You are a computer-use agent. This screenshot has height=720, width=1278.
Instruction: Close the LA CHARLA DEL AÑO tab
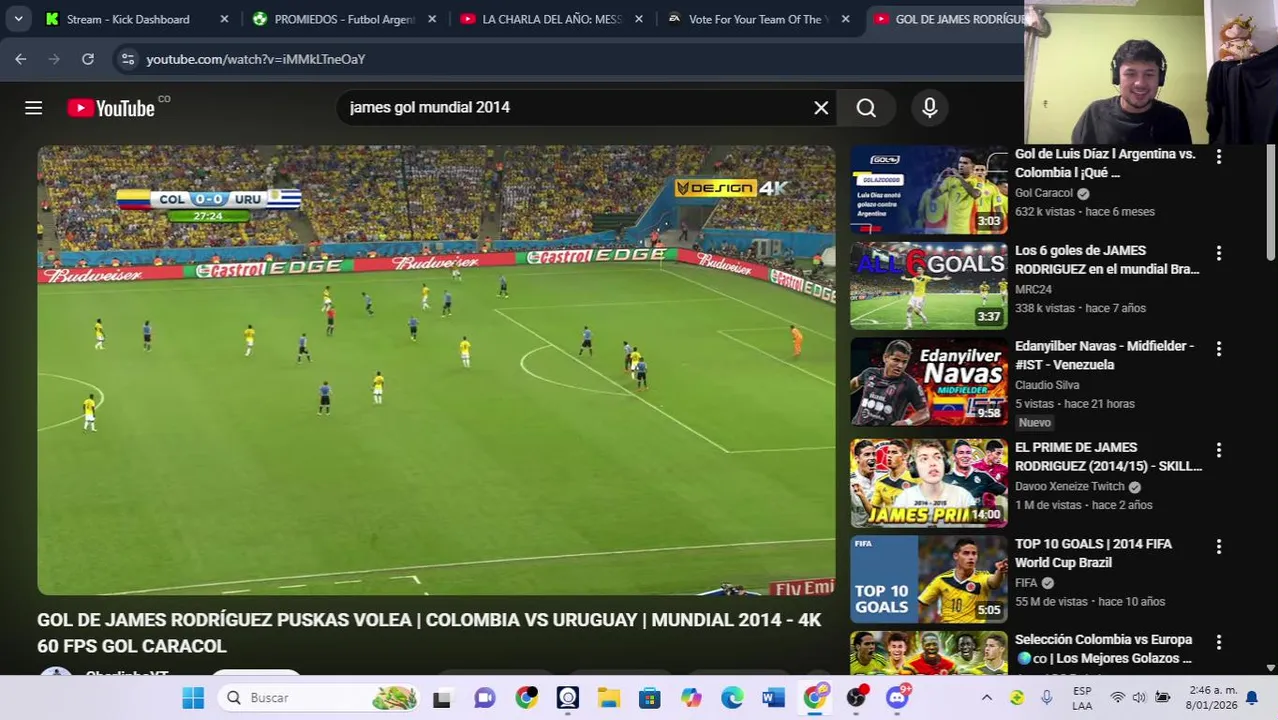pos(639,19)
